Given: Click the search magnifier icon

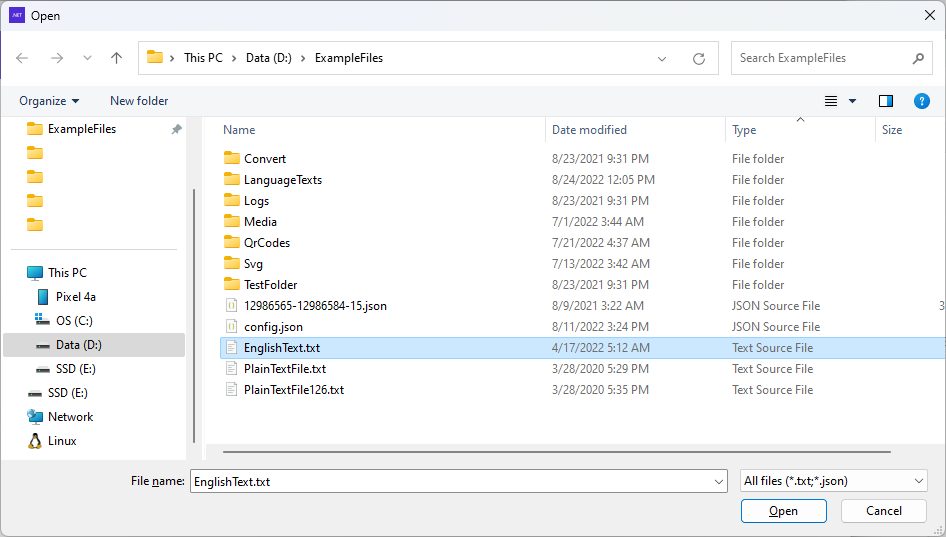Looking at the screenshot, I should [918, 58].
